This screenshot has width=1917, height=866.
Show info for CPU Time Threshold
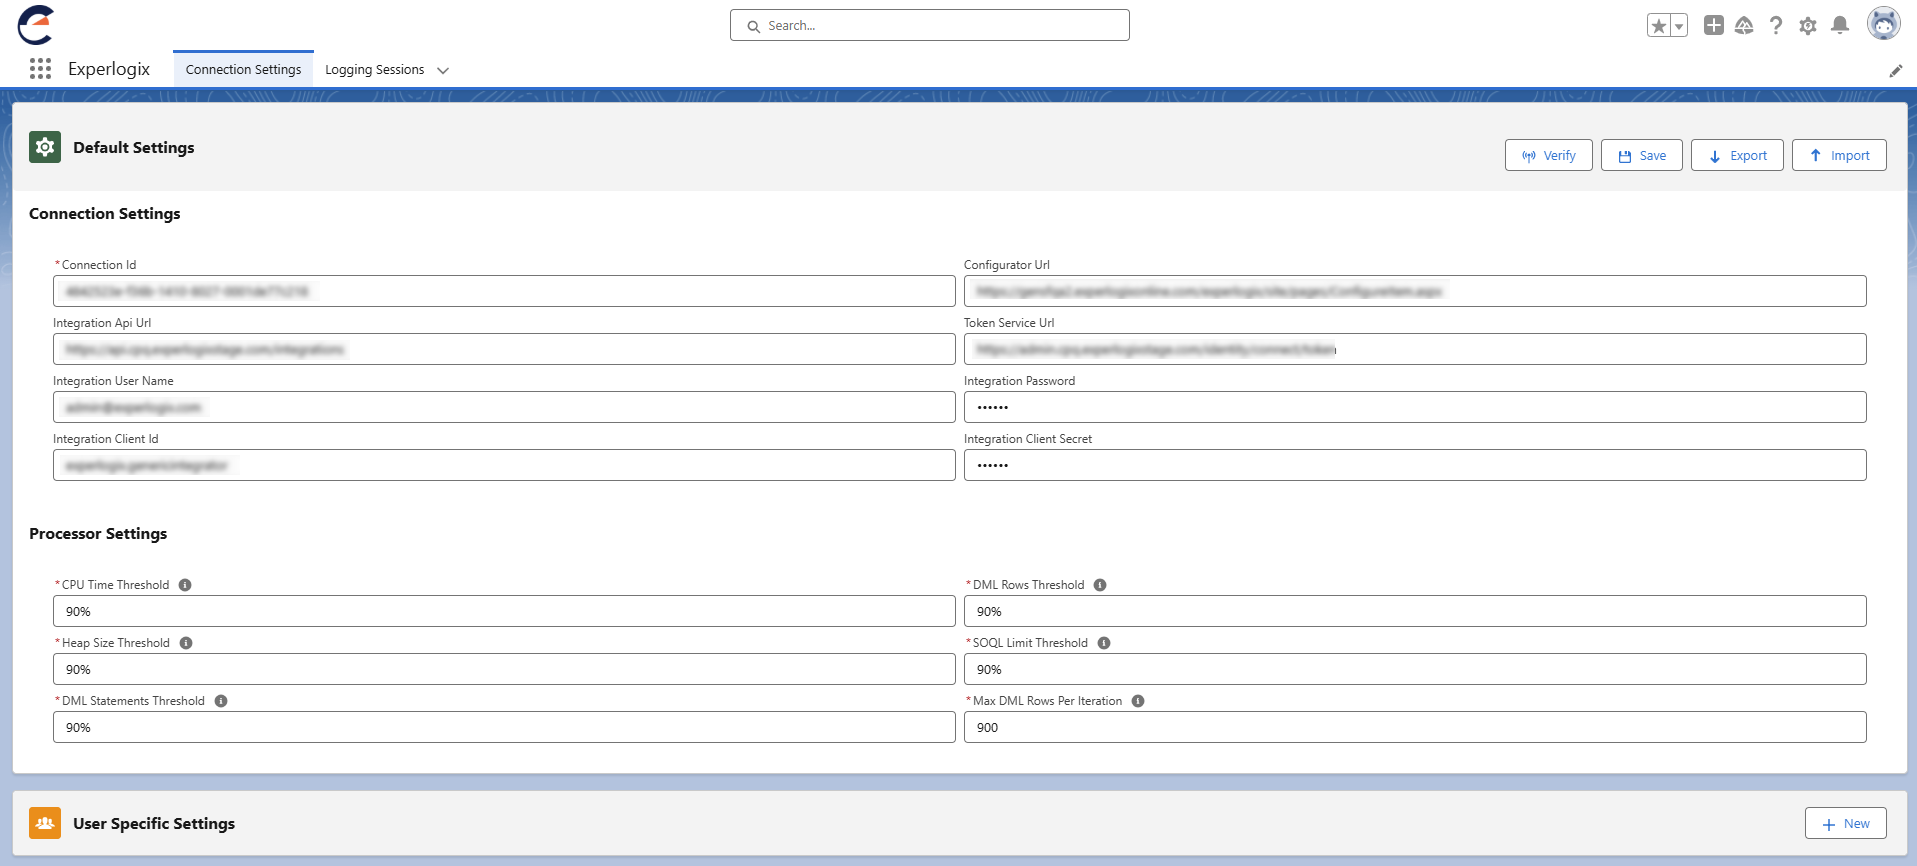click(185, 585)
